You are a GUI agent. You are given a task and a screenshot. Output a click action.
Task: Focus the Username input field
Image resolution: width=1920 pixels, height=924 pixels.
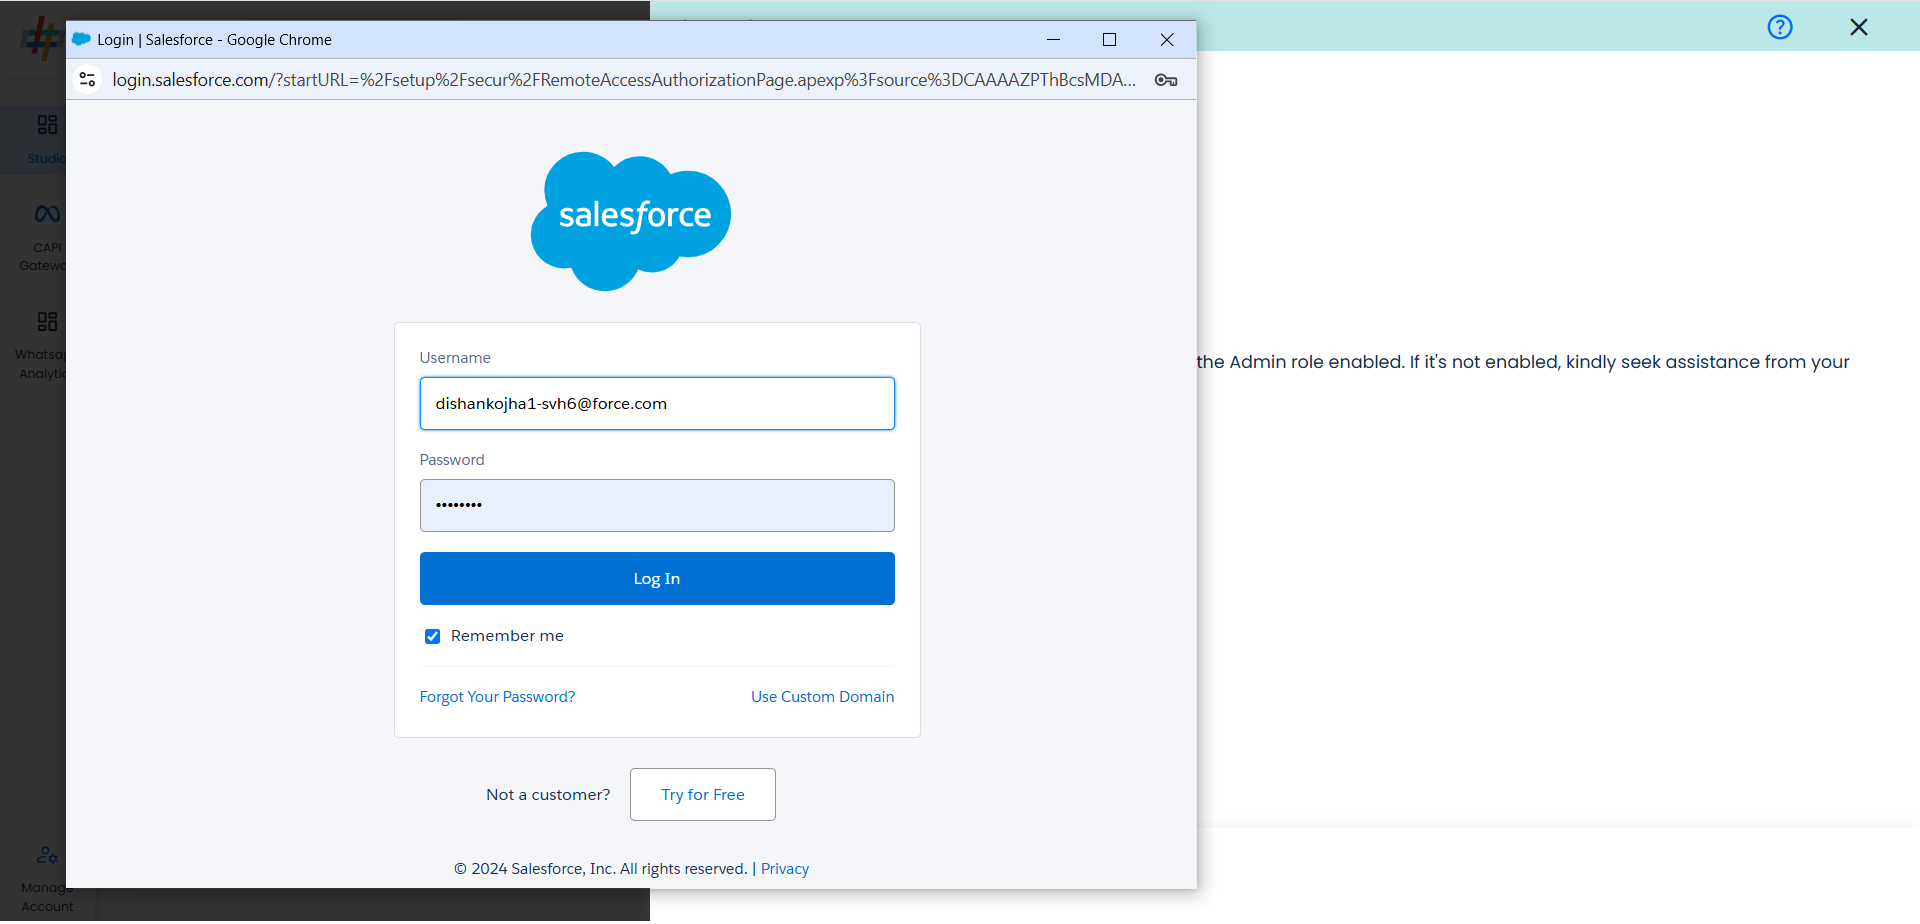[x=657, y=404]
